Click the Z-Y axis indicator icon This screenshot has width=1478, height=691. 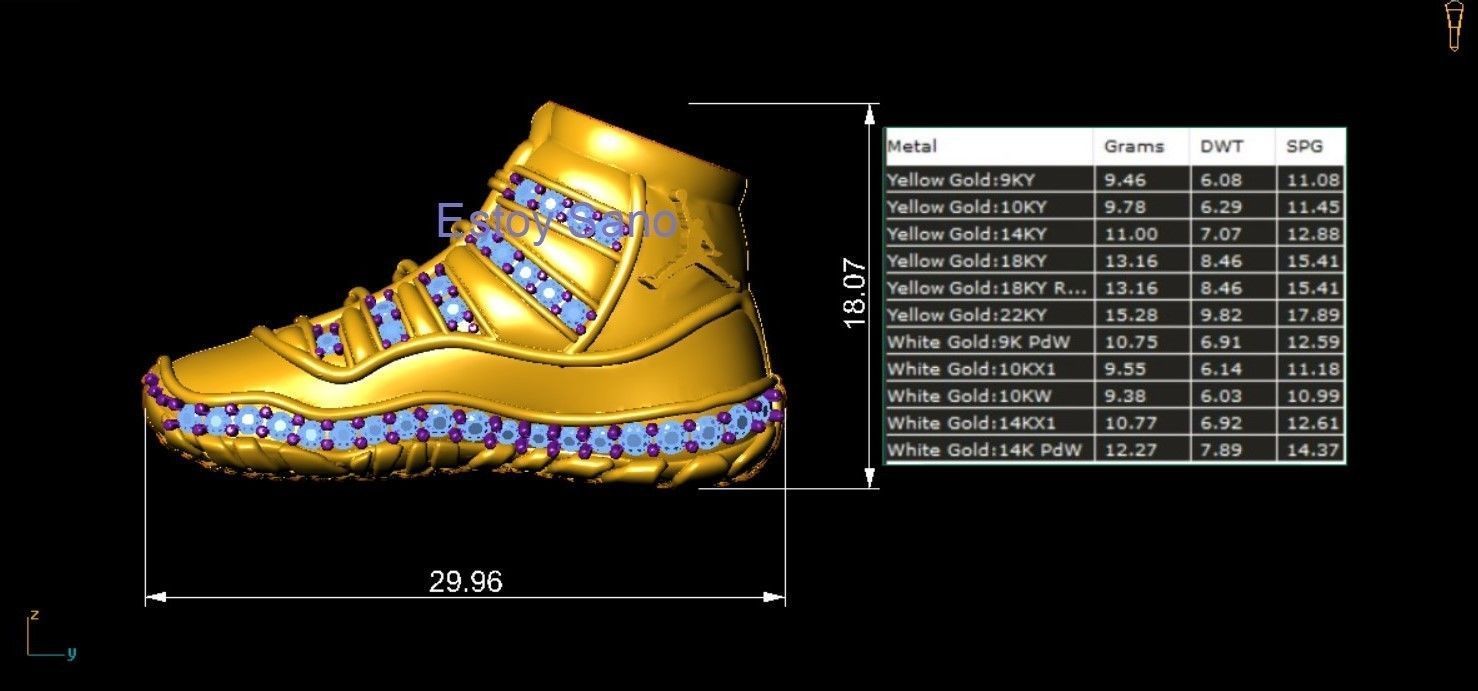click(50, 635)
